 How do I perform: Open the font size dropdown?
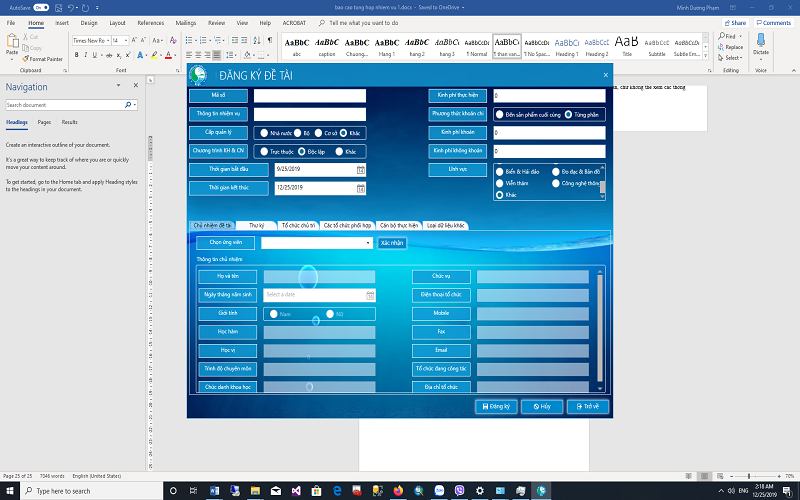[x=124, y=40]
